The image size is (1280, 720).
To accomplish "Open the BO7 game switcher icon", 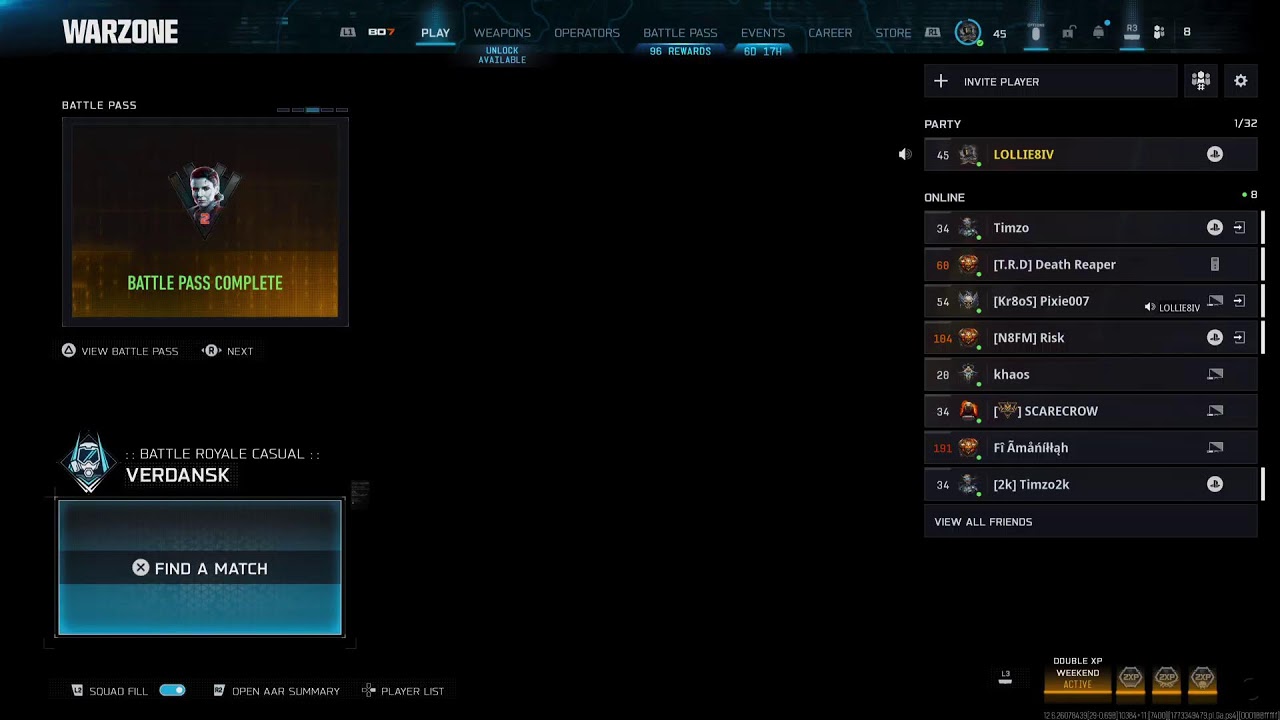I will (381, 32).
